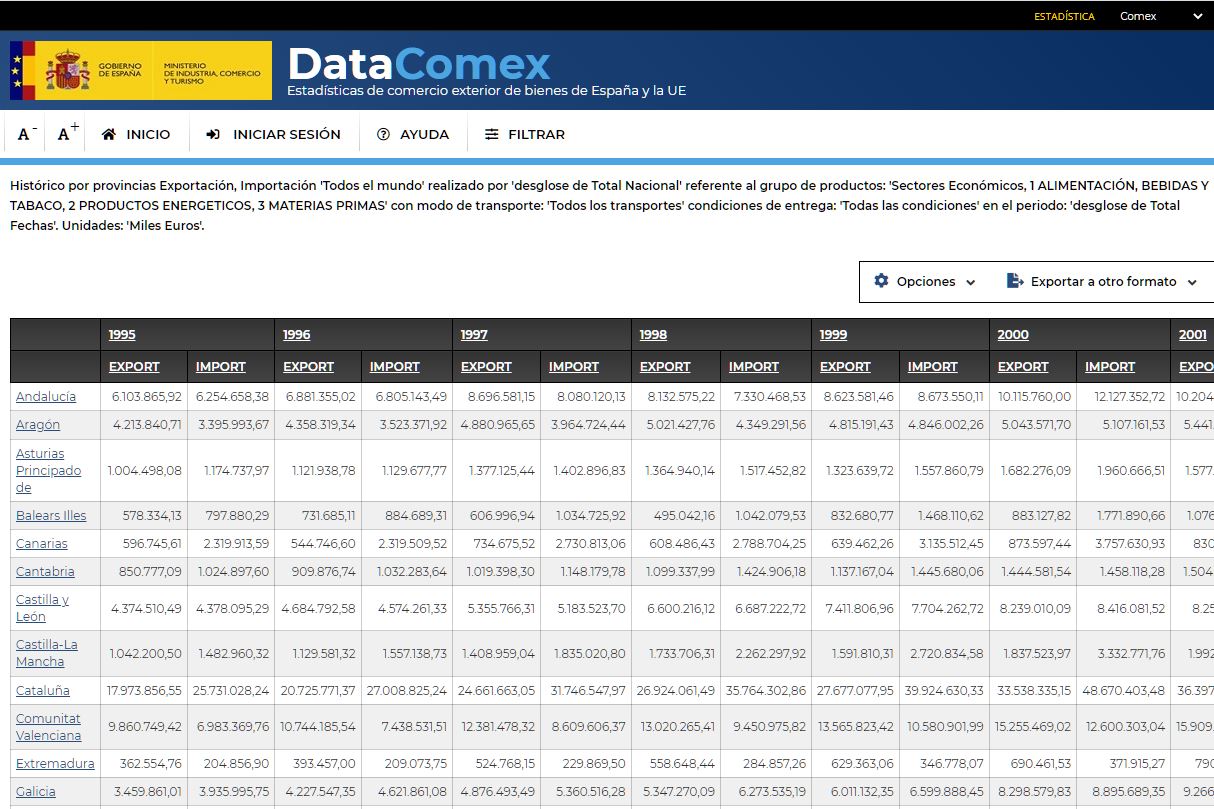Viewport: 1214px width, 809px height.
Task: Click the A+ increase font size icon
Action: [64, 131]
